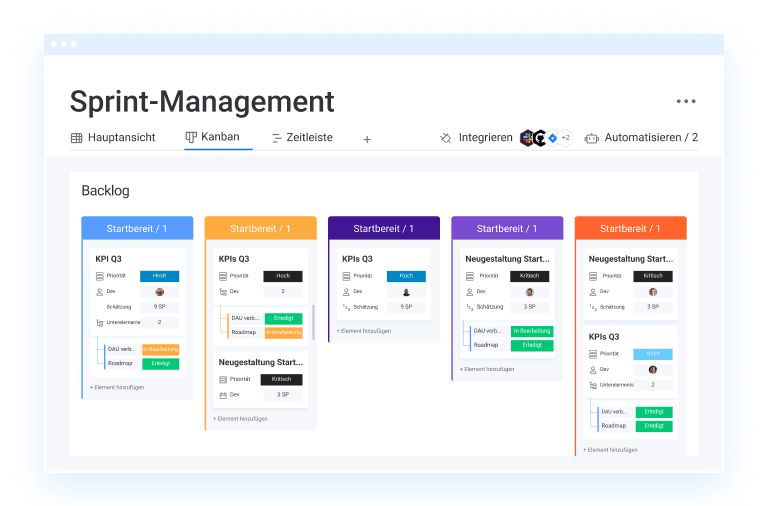Click the Backlog group heading

pos(106,190)
